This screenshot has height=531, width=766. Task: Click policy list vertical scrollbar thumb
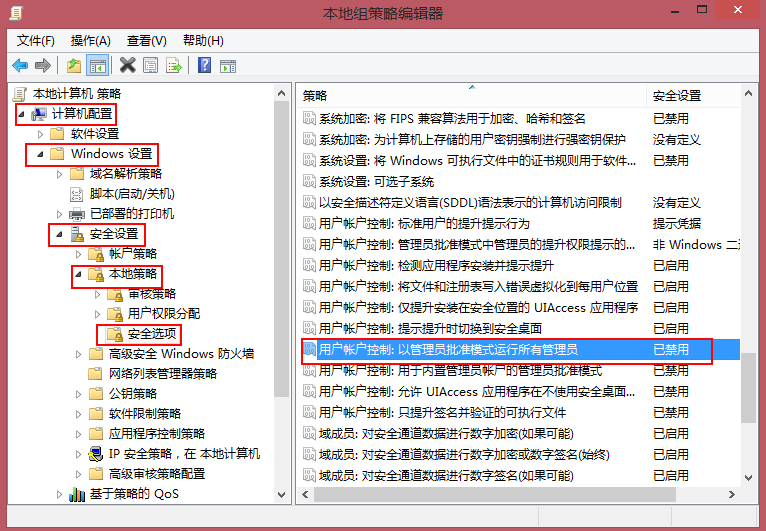tap(748, 388)
